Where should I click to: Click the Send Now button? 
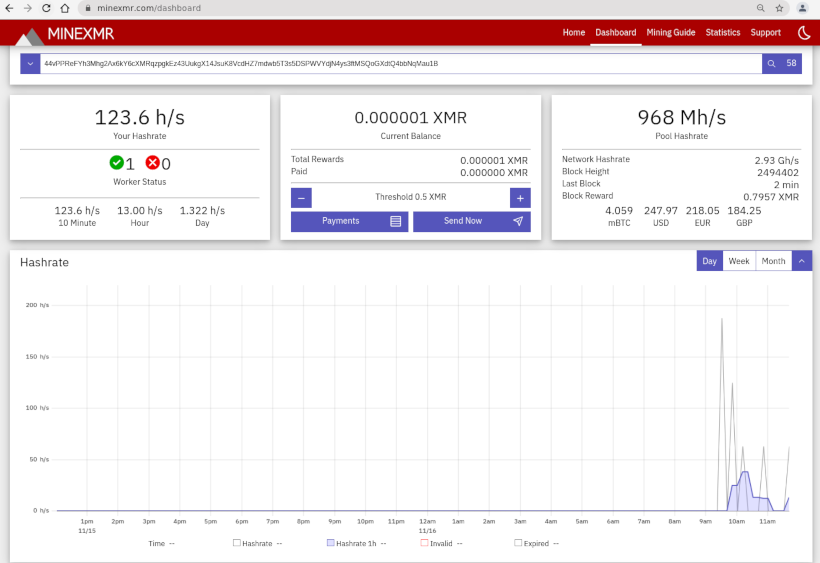coord(471,221)
